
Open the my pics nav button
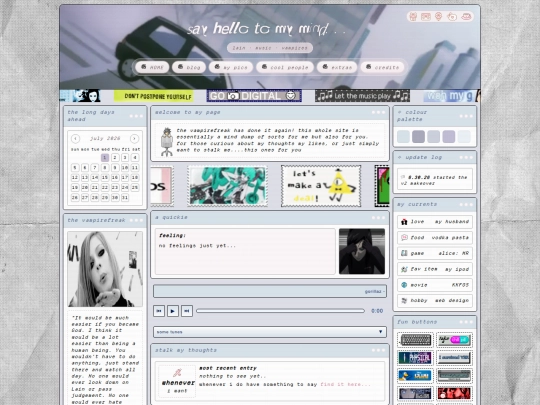tap(231, 67)
